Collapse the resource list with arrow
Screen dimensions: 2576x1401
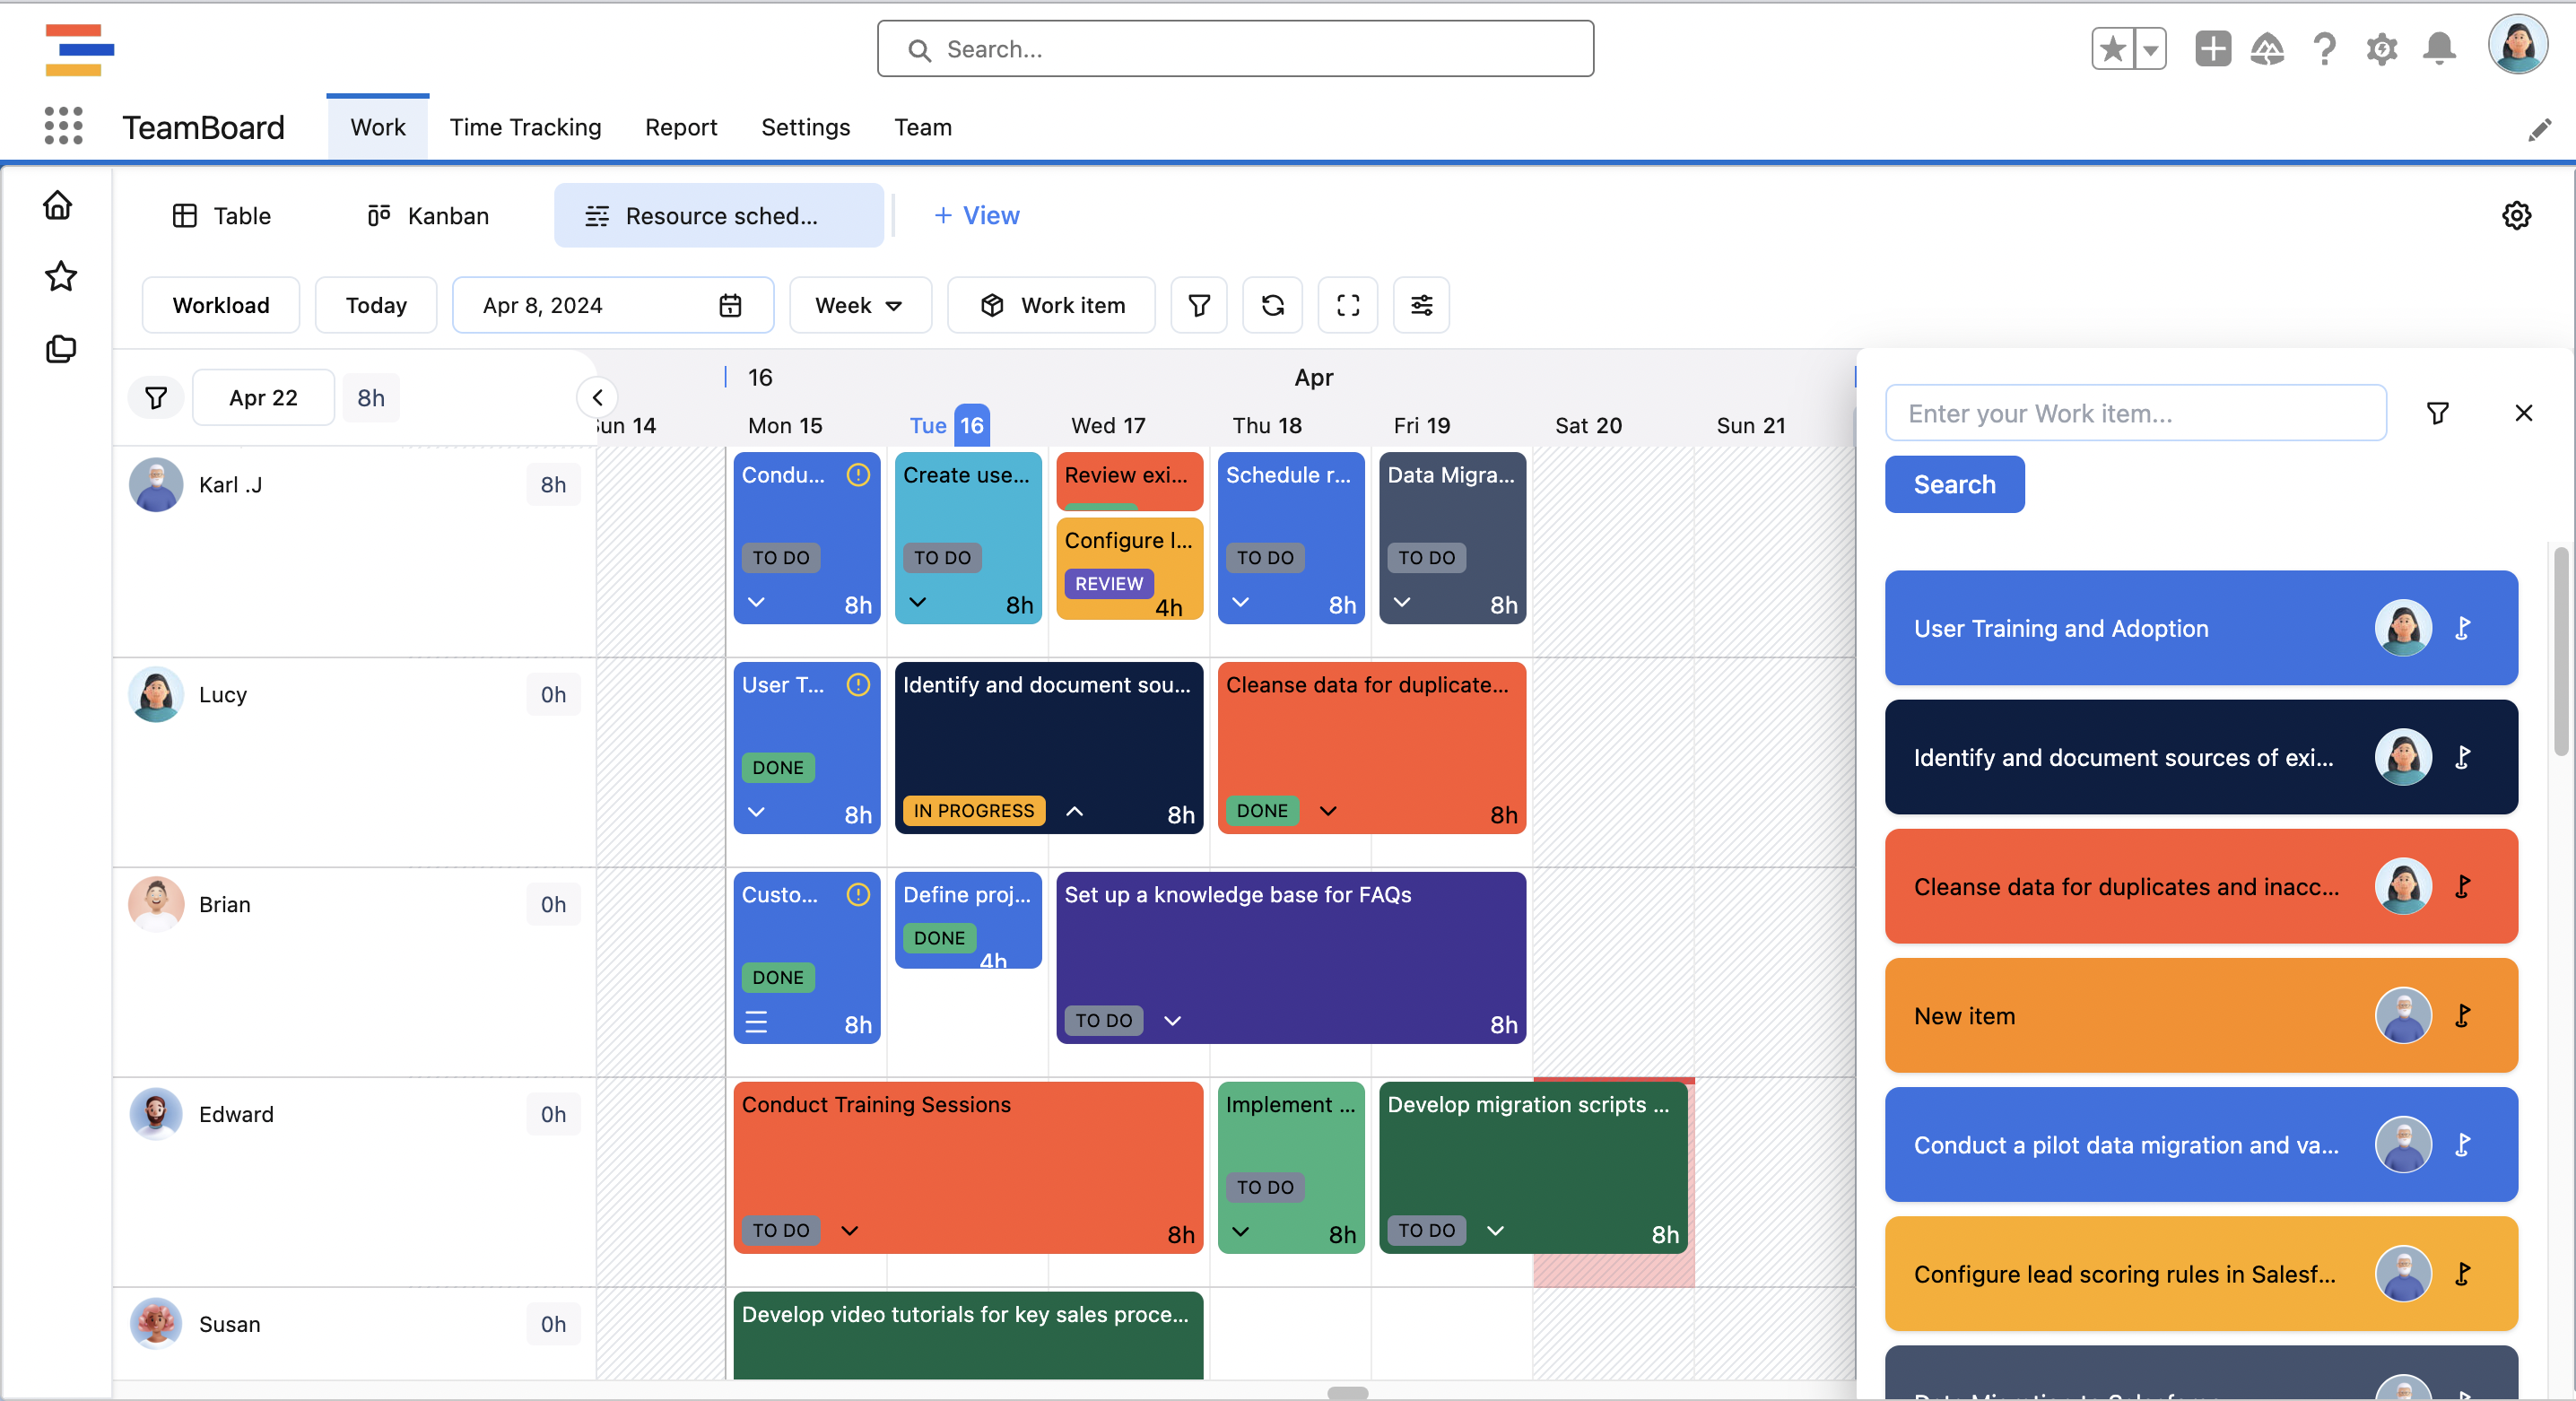(597, 397)
